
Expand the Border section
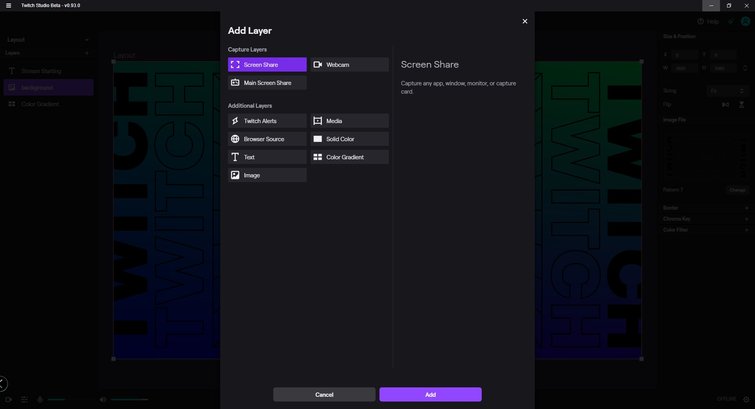pos(705,208)
